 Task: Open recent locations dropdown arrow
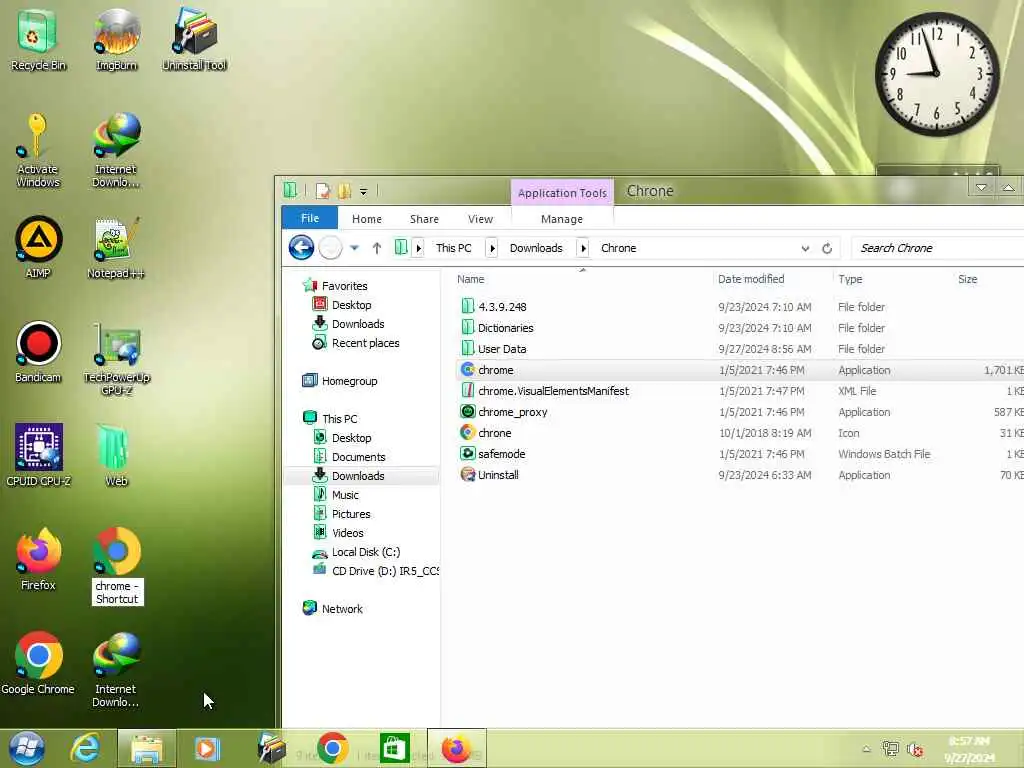[x=354, y=248]
